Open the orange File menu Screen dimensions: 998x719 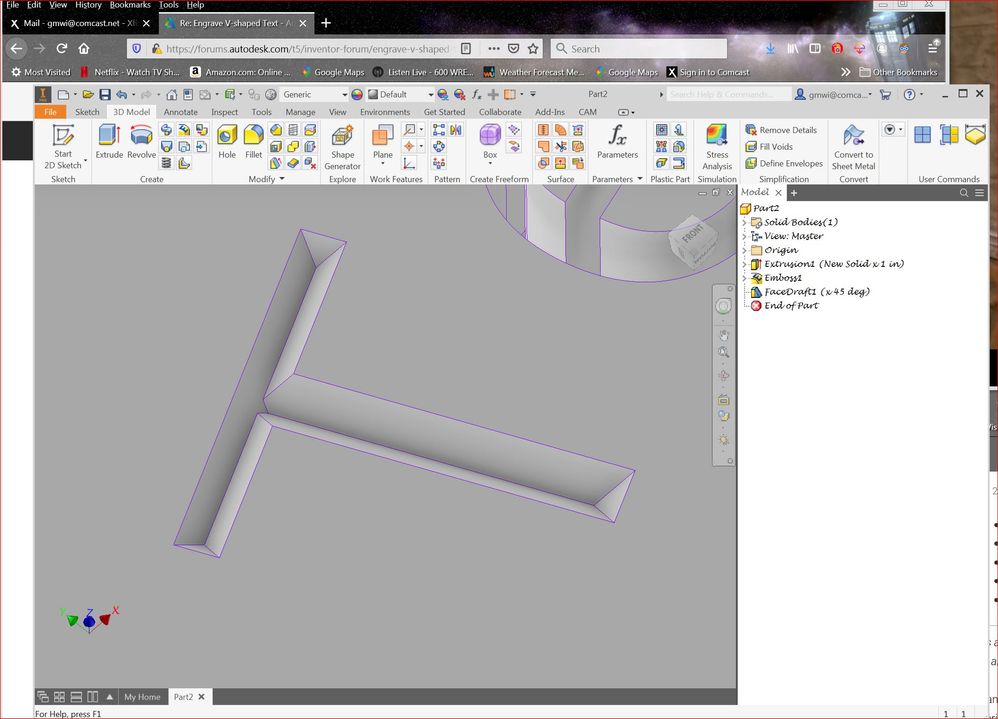(x=50, y=112)
